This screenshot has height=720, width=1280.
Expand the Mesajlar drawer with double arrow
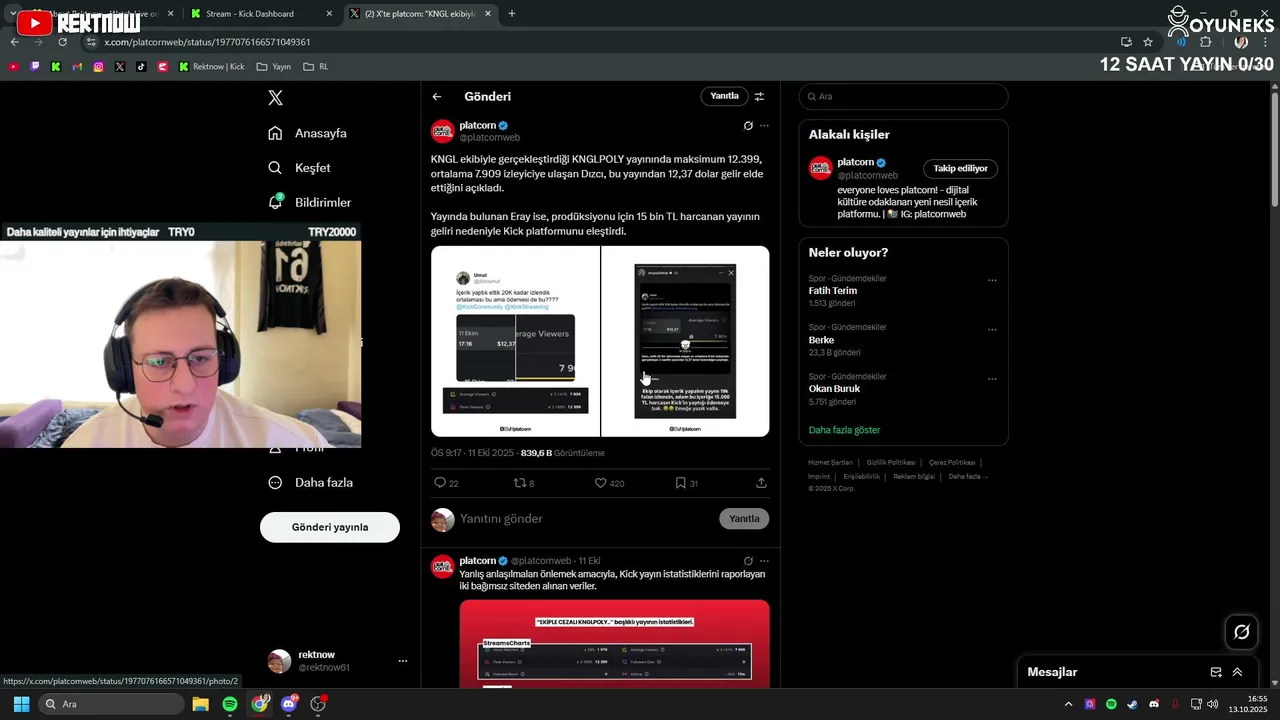[x=1237, y=672]
